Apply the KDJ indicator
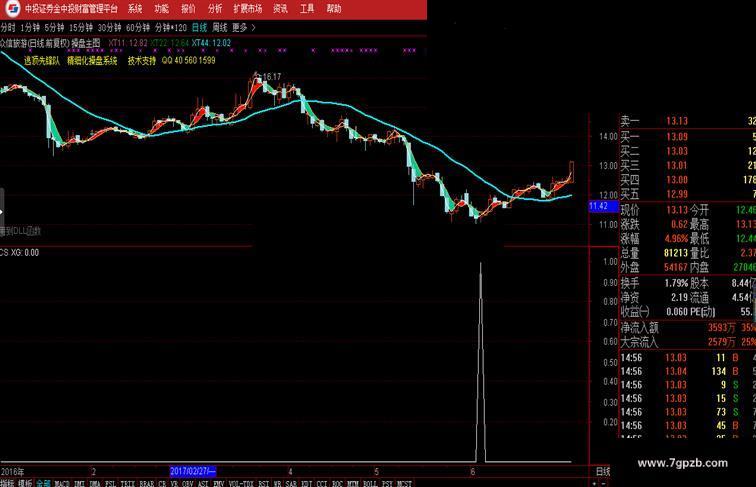Screen dimensions: 756x487 pyautogui.click(x=307, y=483)
